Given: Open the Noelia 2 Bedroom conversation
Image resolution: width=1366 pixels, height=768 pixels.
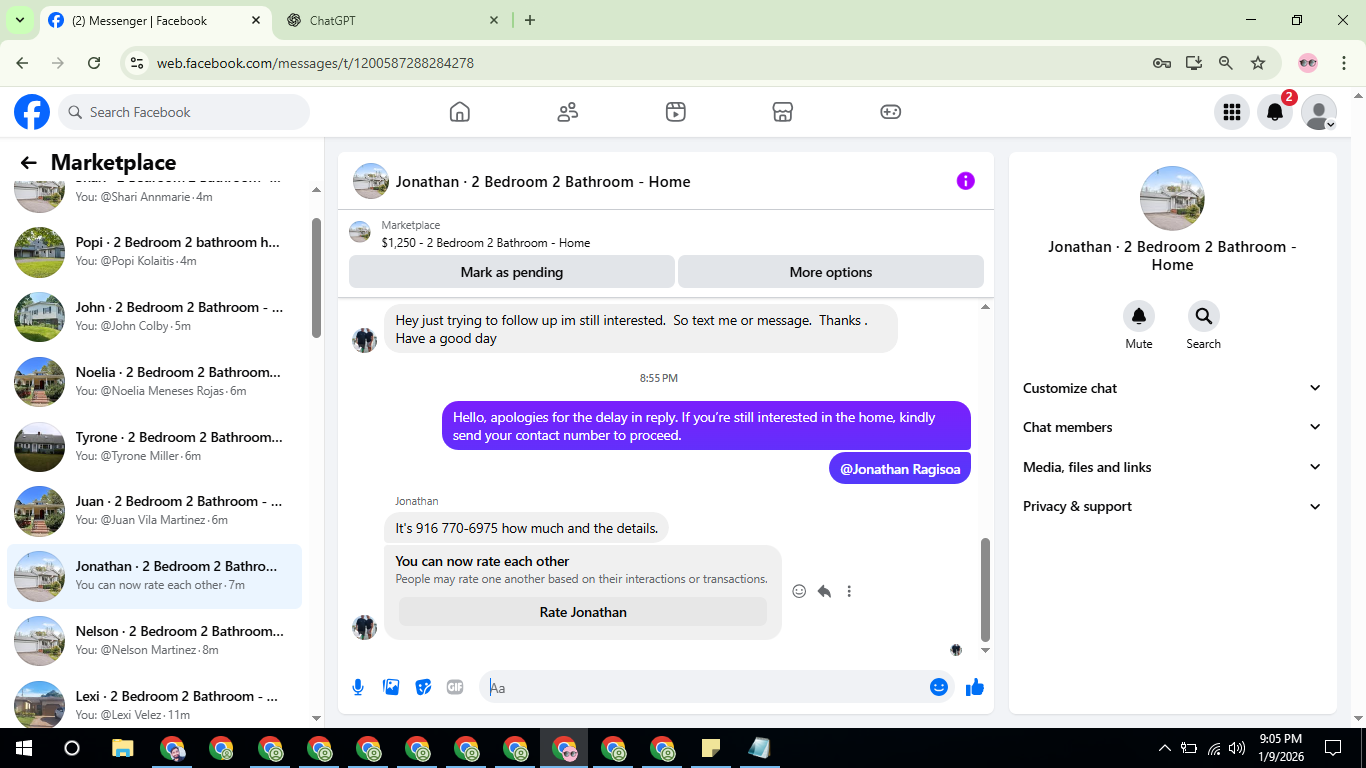Looking at the screenshot, I should [155, 382].
